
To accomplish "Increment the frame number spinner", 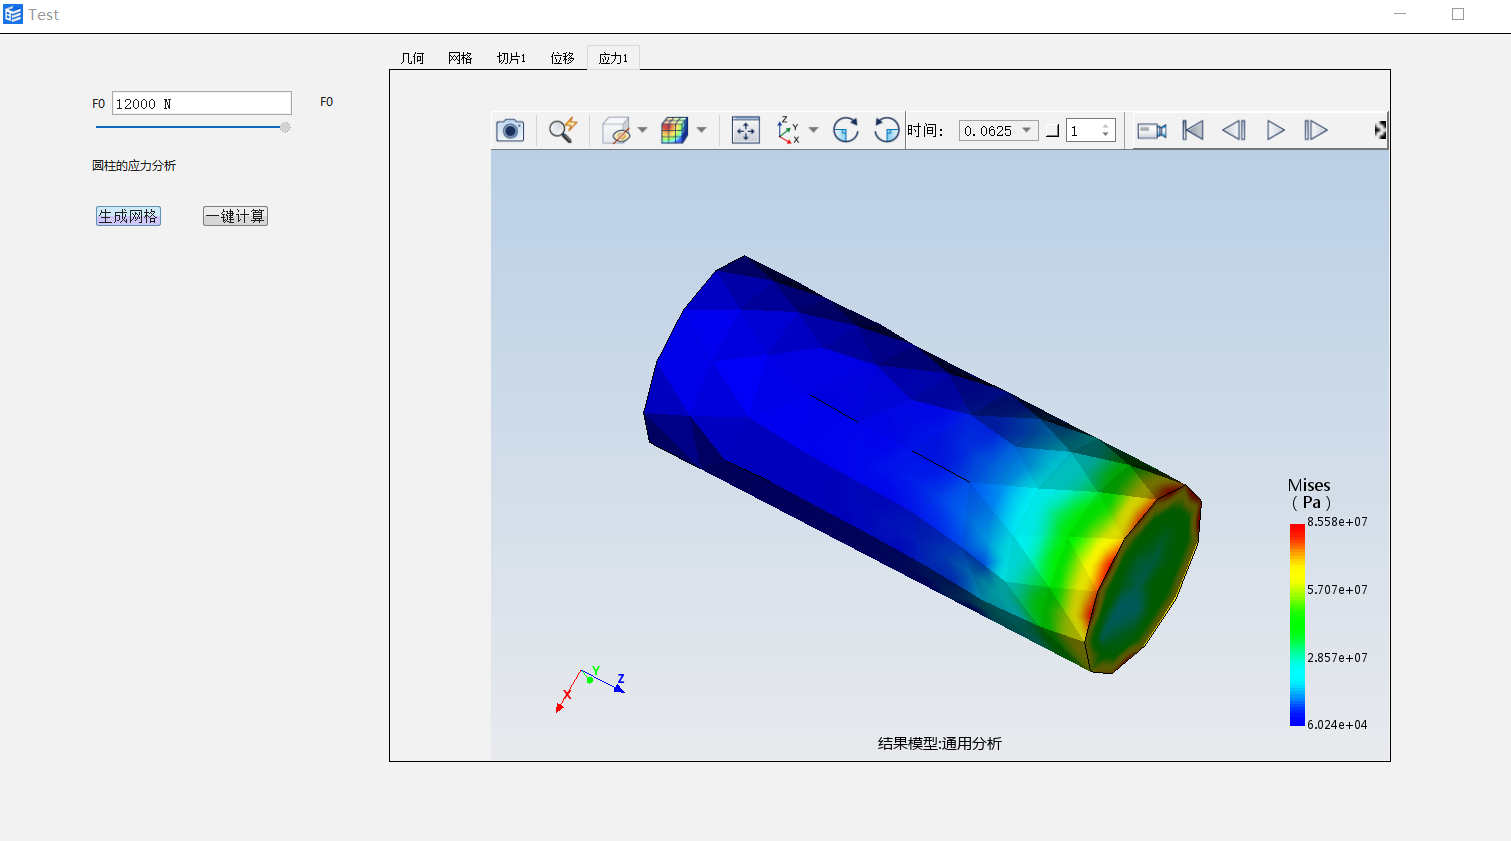I will tap(1106, 126).
